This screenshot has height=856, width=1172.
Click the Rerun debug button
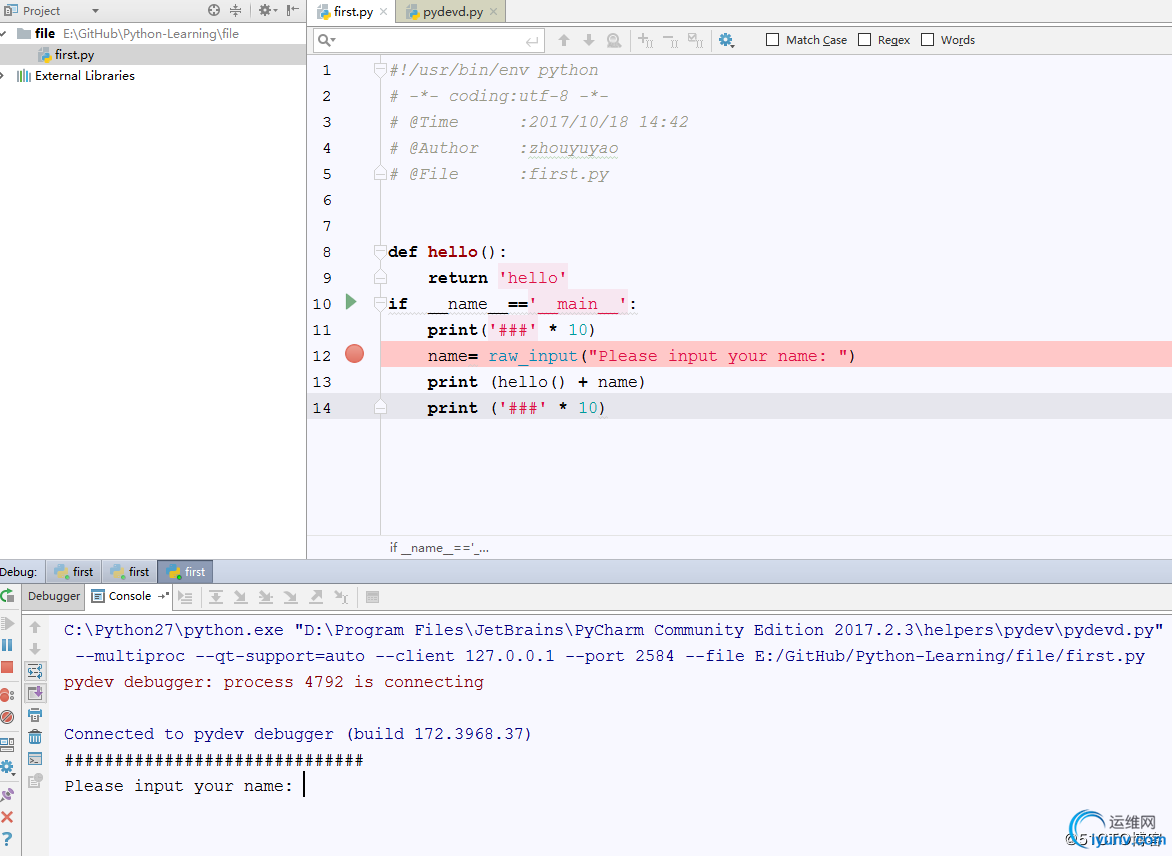coord(7,596)
